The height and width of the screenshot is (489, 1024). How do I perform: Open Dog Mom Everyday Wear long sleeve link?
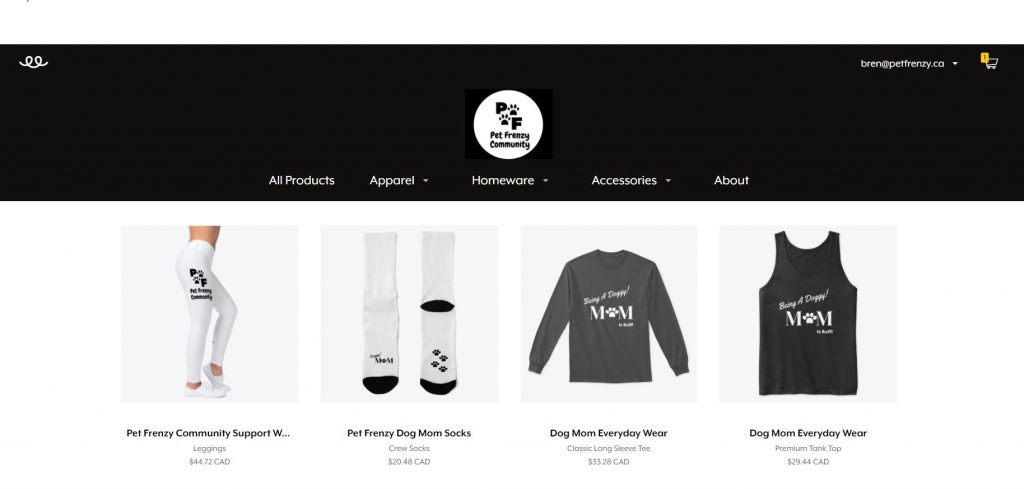point(609,433)
